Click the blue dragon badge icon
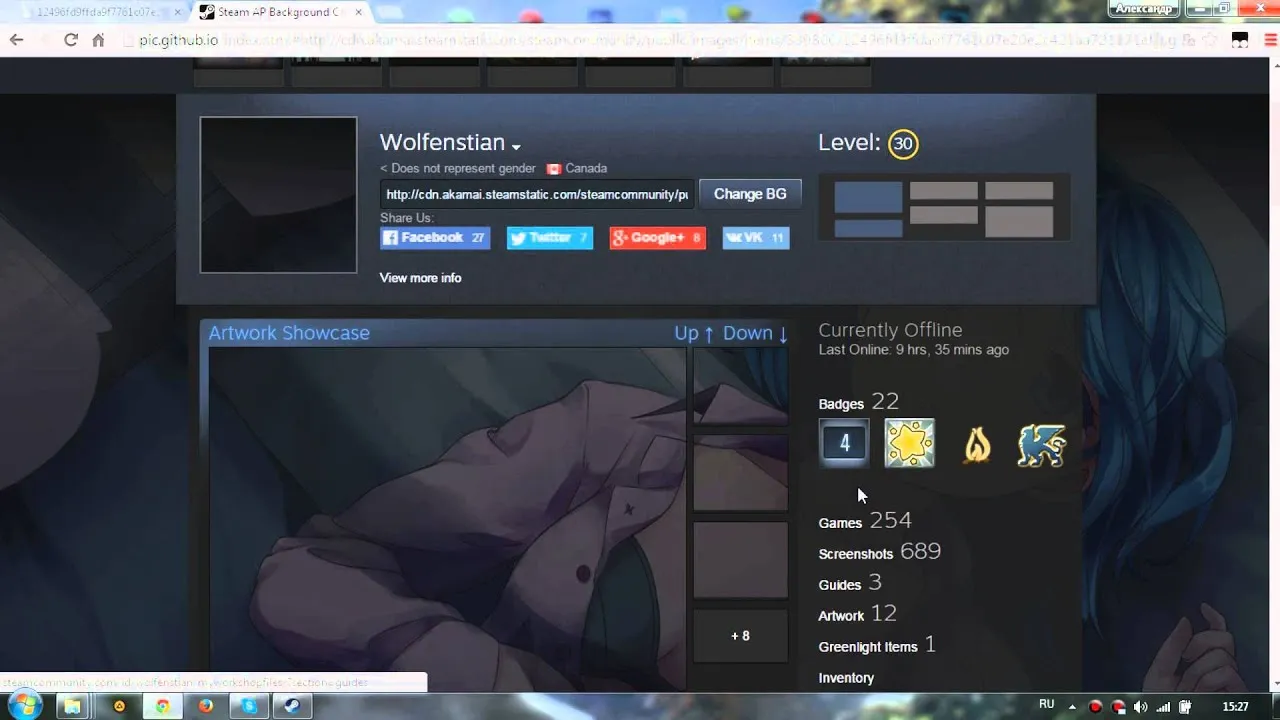Screen dimensions: 1280x720 pos(1042,444)
